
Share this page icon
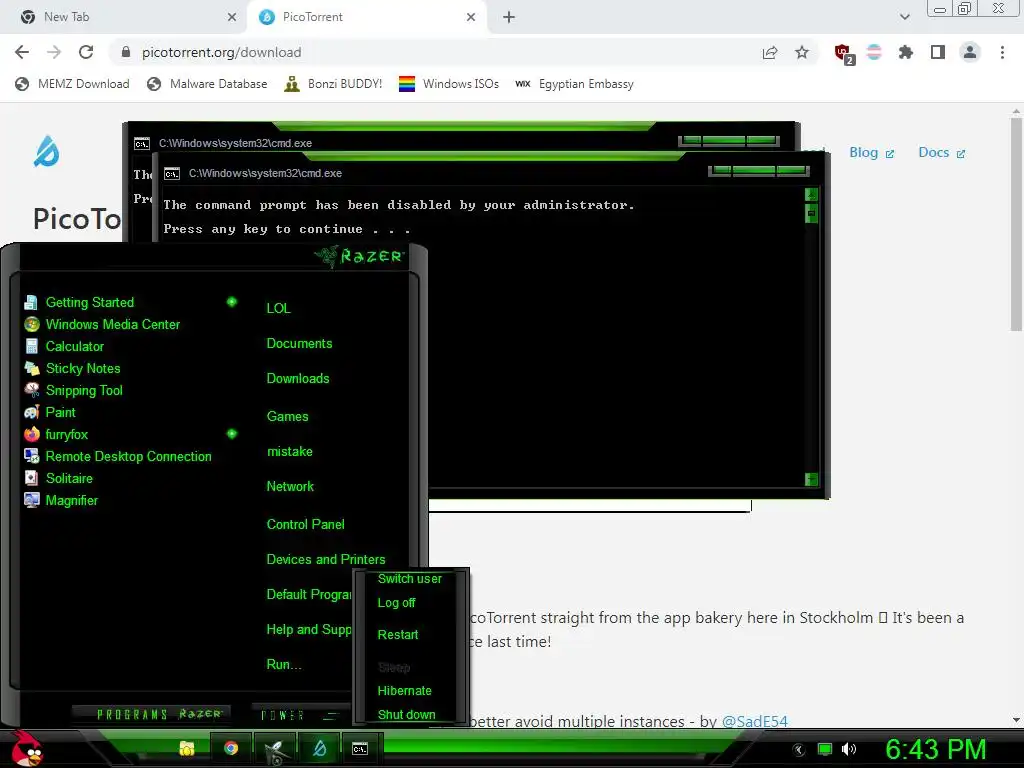tap(770, 52)
